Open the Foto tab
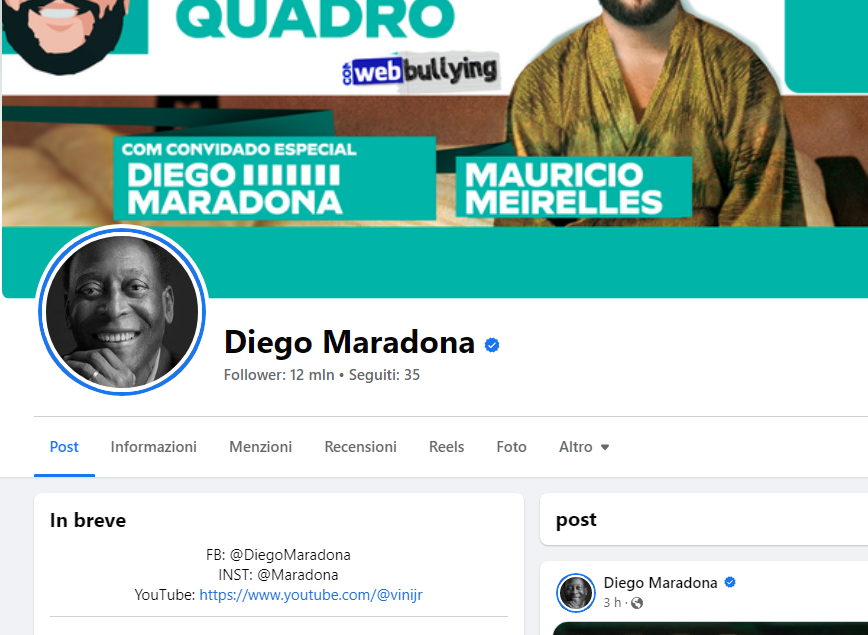The image size is (868, 635). click(x=511, y=447)
